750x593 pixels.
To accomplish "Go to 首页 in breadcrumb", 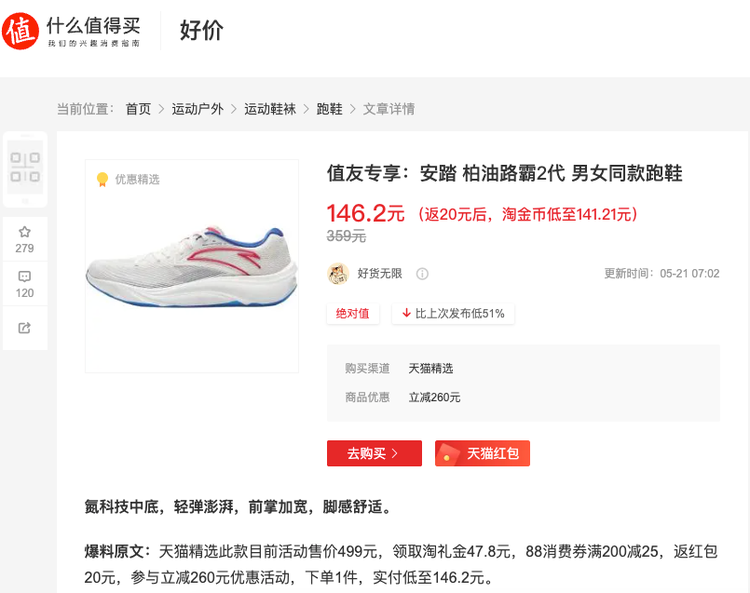I will click(x=138, y=109).
